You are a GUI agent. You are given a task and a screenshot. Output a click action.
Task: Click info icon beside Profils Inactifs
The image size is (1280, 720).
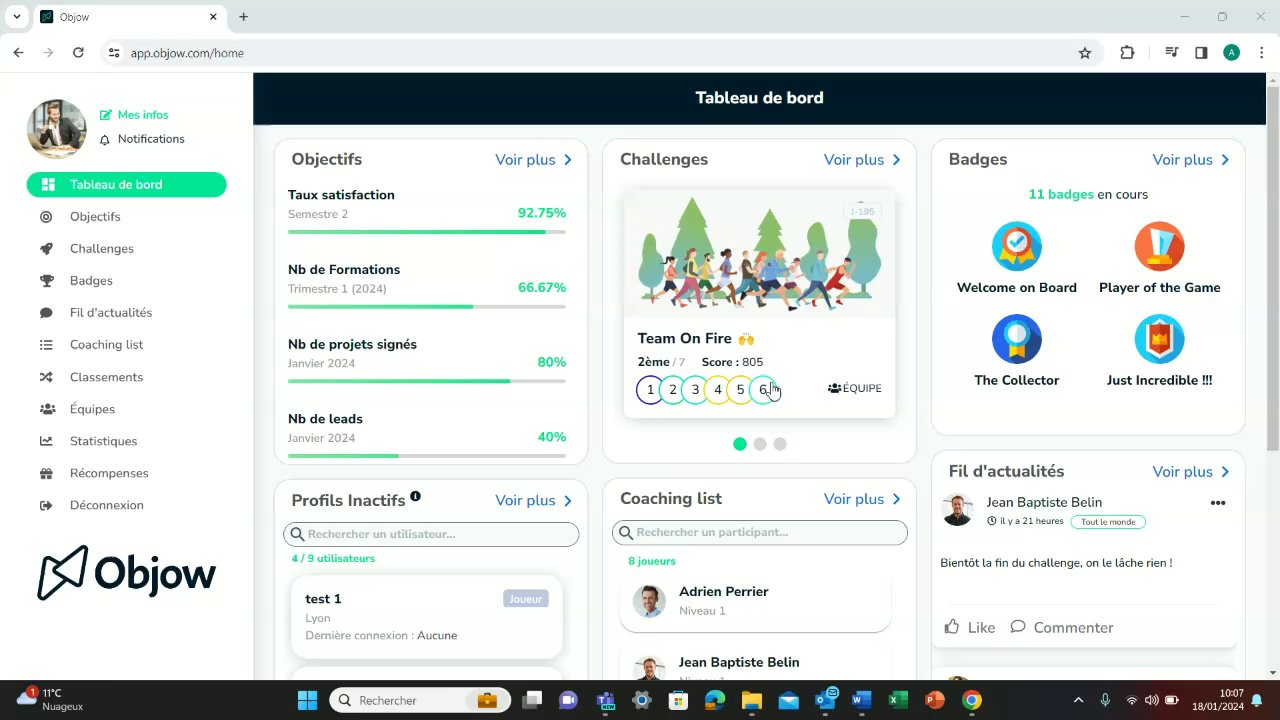tap(415, 496)
